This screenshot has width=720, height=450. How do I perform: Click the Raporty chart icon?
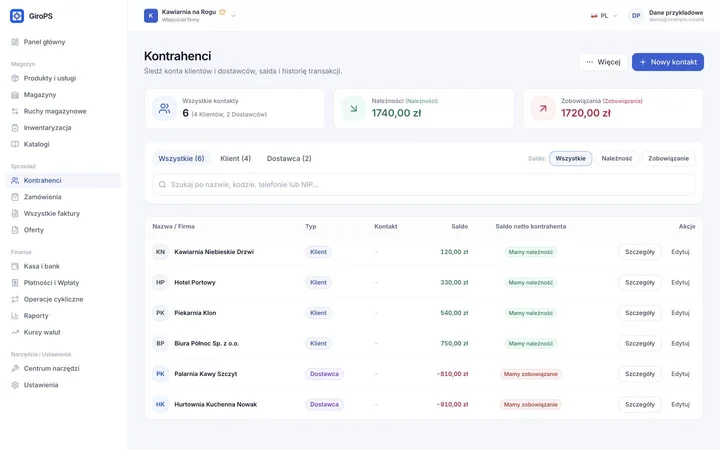point(15,316)
